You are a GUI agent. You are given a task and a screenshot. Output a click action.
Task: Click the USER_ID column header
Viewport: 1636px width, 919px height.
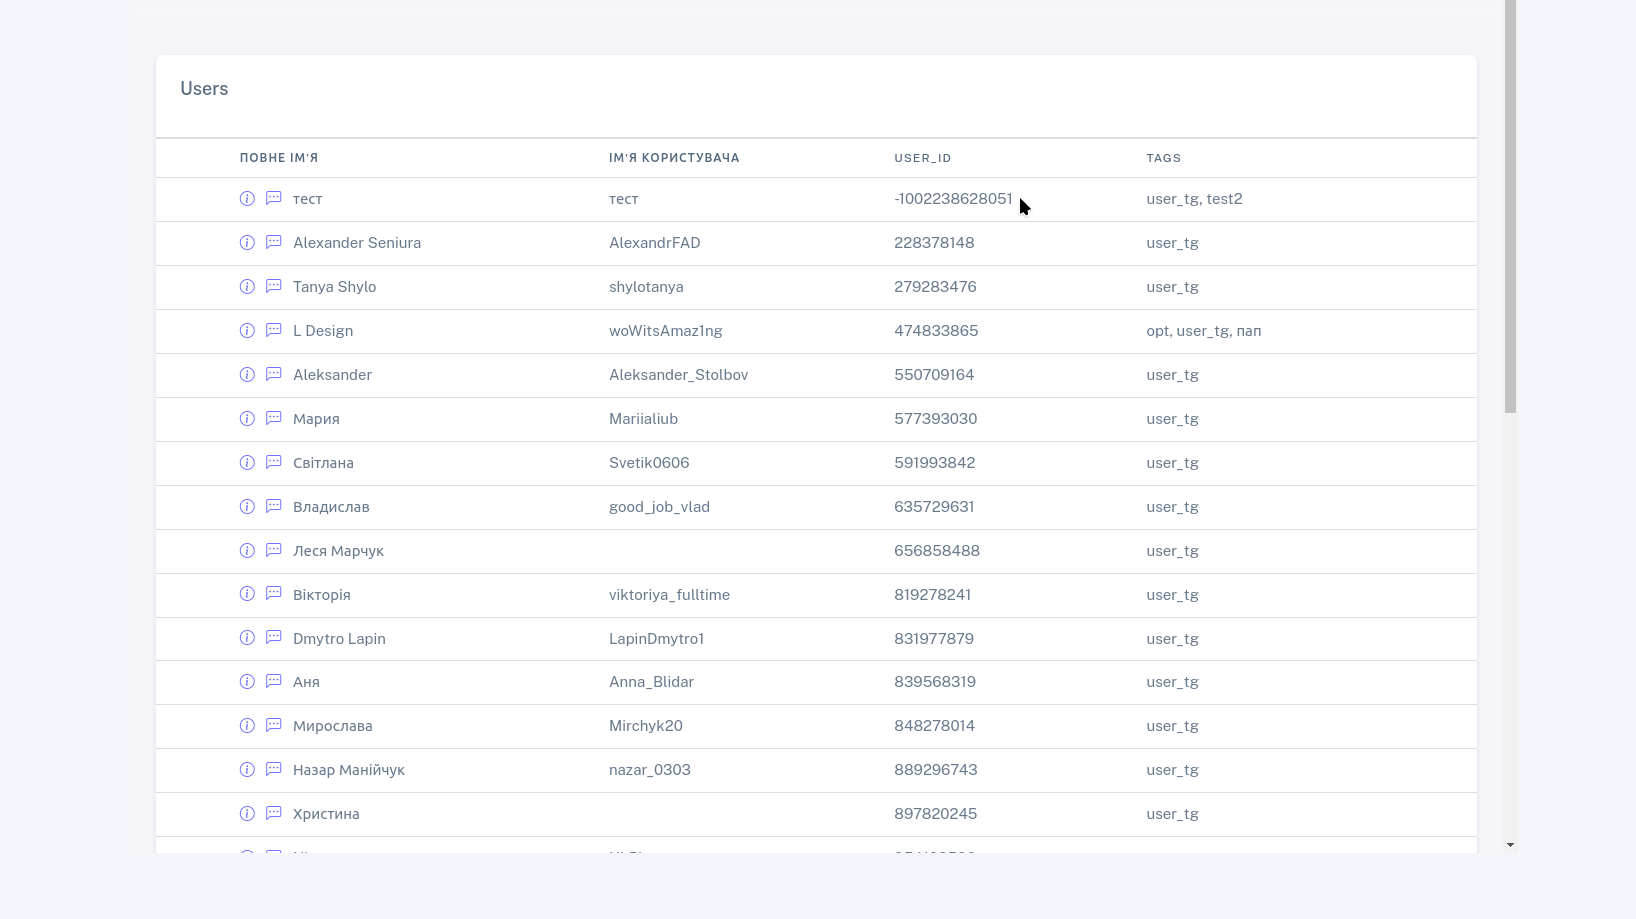coord(922,158)
